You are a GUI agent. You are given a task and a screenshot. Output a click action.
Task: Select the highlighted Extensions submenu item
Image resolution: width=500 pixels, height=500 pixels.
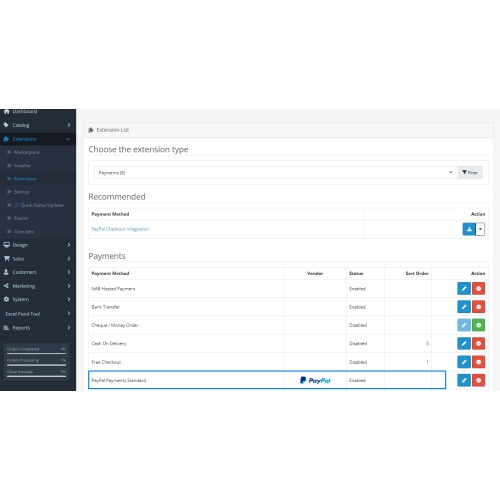(25, 179)
